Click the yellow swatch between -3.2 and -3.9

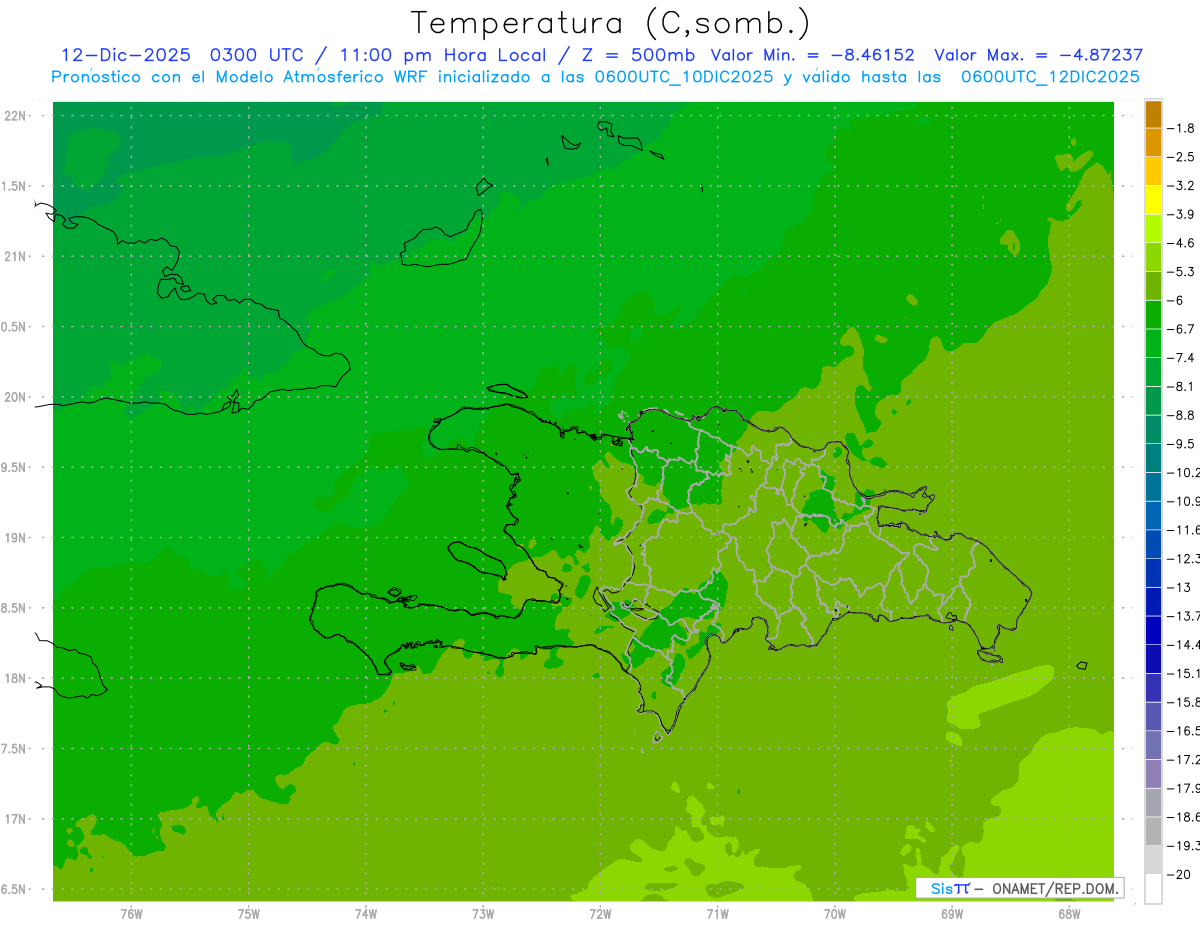(1153, 200)
